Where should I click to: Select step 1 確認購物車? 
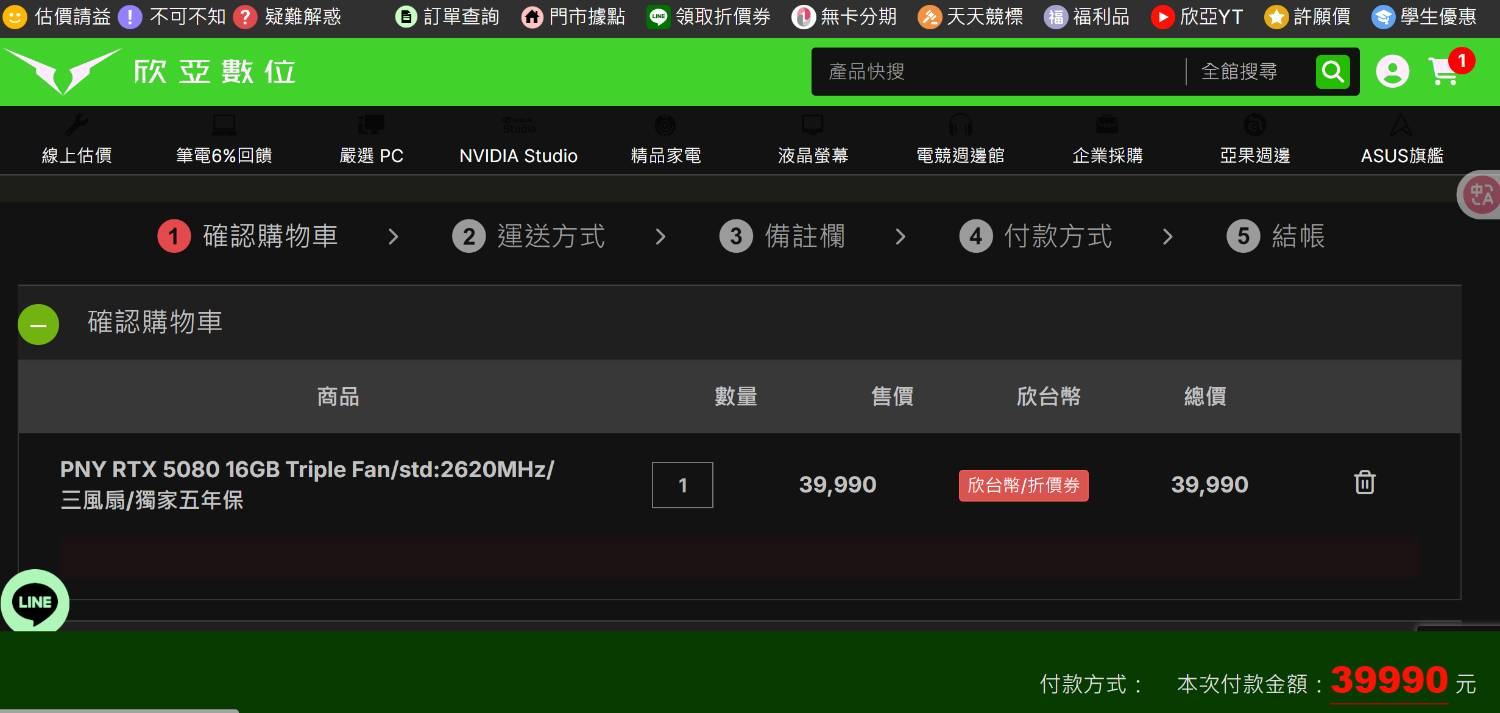click(248, 236)
